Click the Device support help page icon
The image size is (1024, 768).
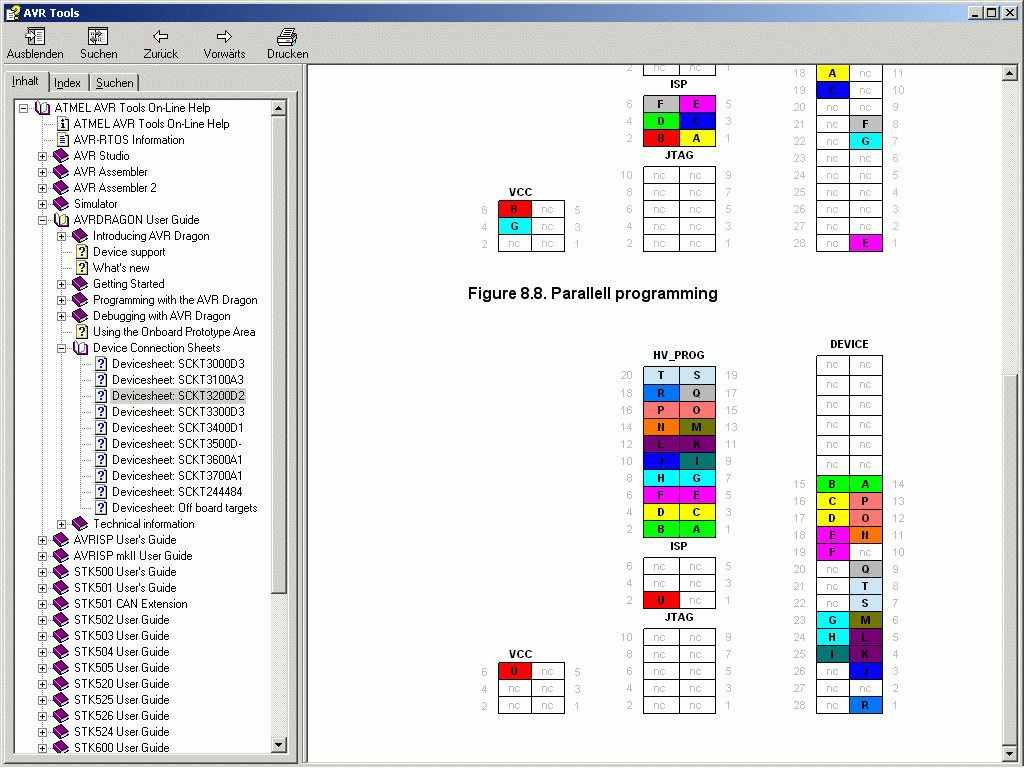[x=82, y=251]
